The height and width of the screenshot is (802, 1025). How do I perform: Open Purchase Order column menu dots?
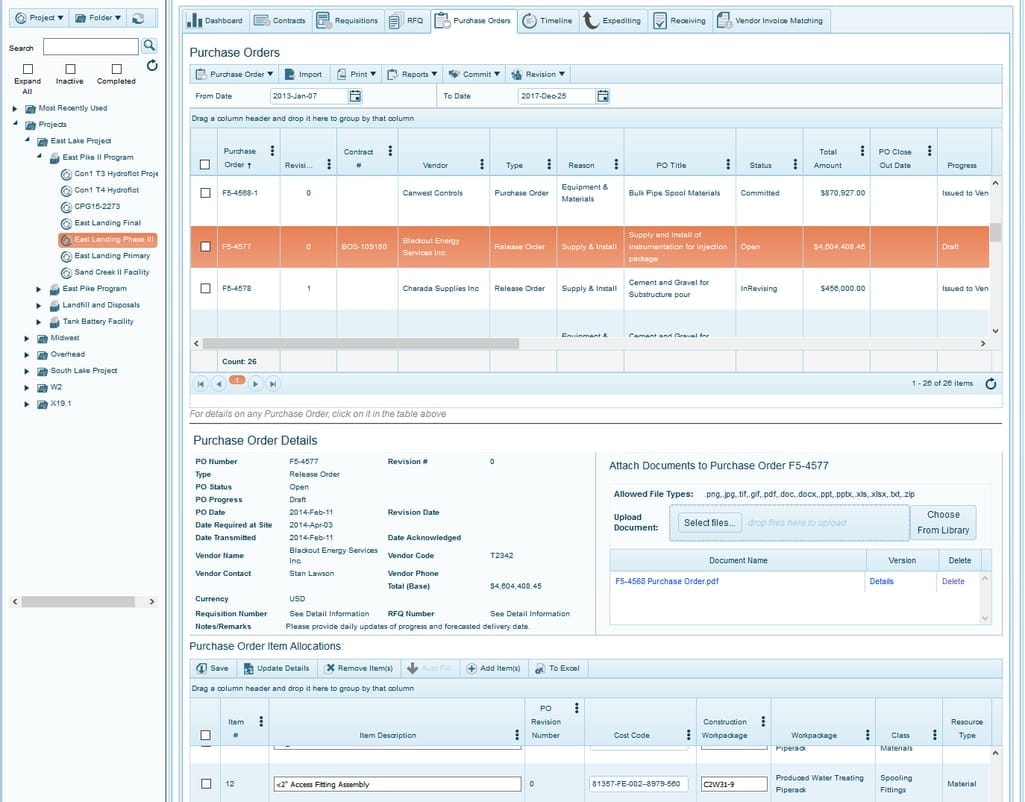pos(272,151)
